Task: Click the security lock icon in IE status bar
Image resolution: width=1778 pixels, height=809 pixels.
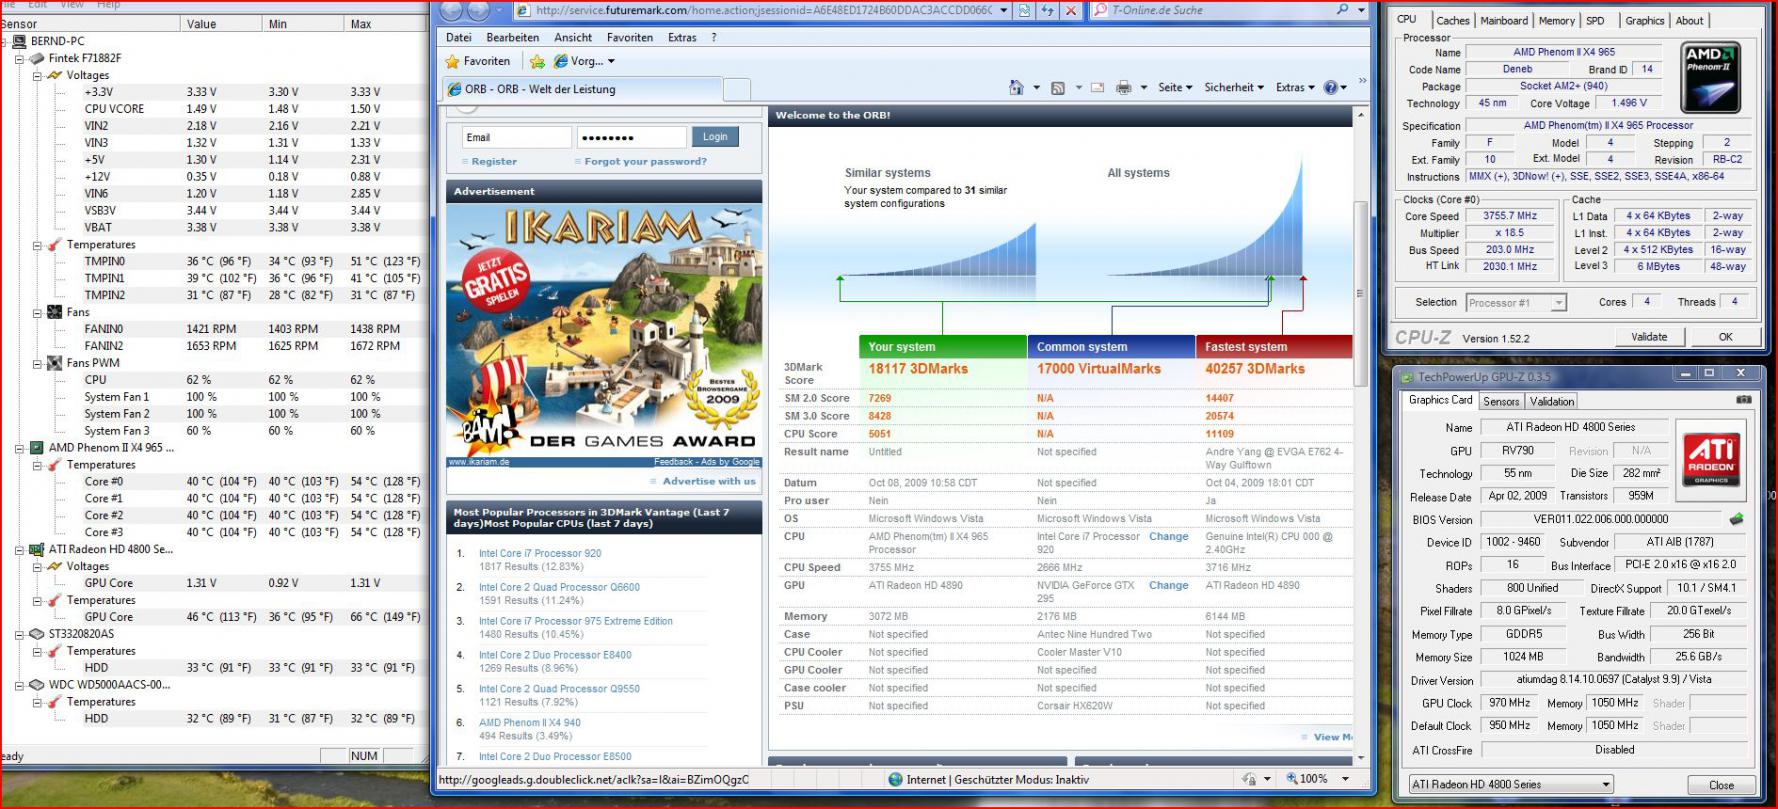Action: (1249, 779)
